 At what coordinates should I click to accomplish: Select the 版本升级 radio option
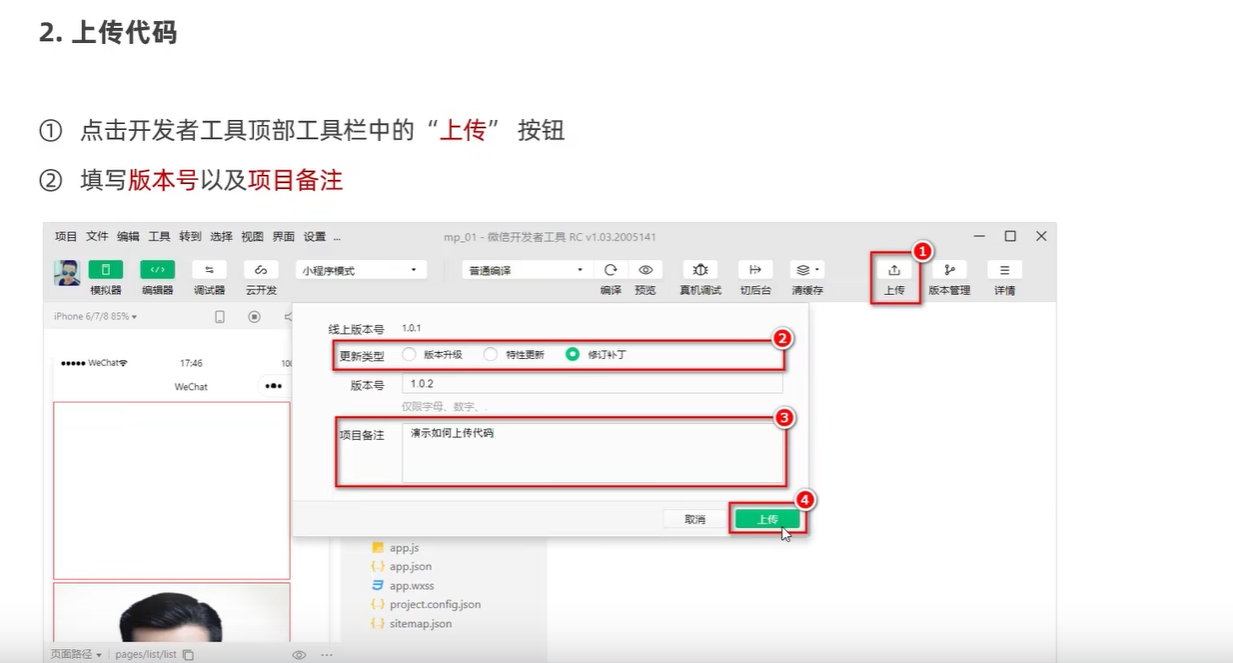408,354
